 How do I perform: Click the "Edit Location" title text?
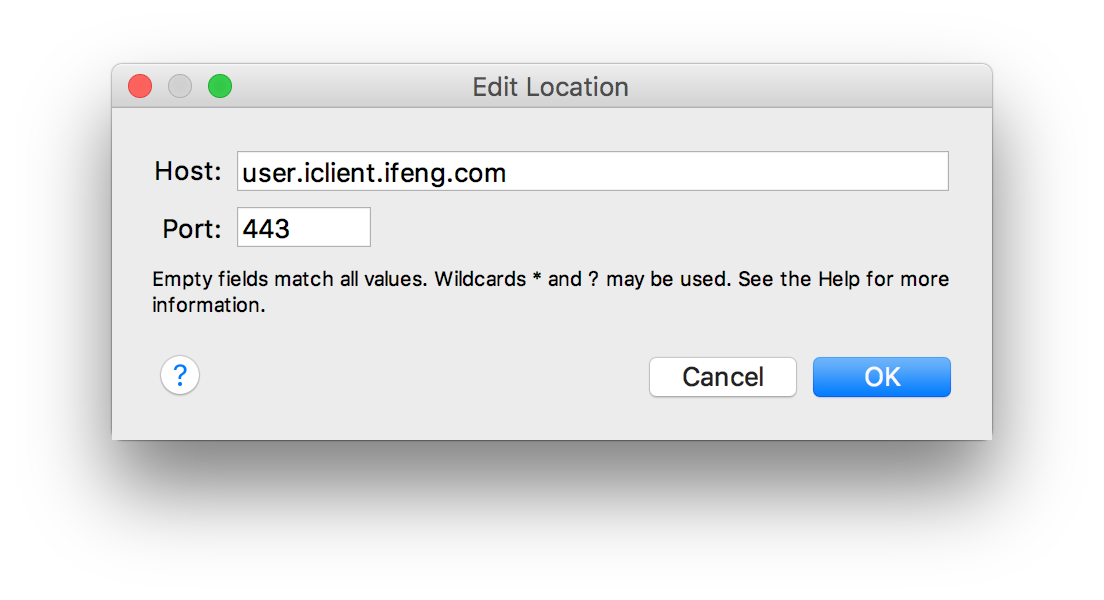(550, 88)
